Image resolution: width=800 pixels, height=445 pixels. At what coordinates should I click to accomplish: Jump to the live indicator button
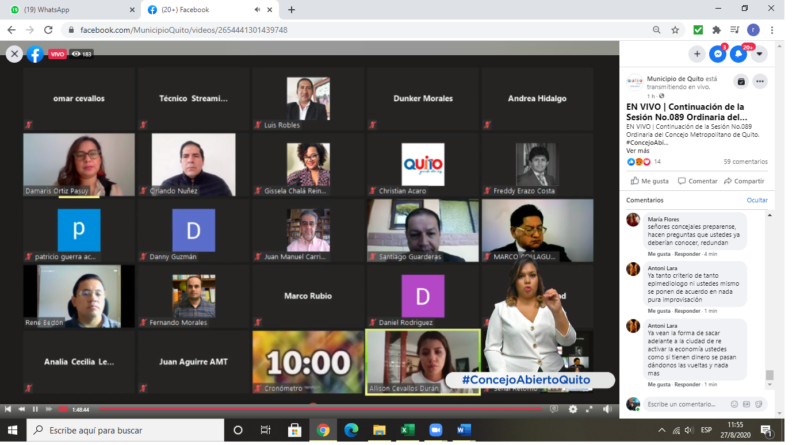click(x=63, y=409)
